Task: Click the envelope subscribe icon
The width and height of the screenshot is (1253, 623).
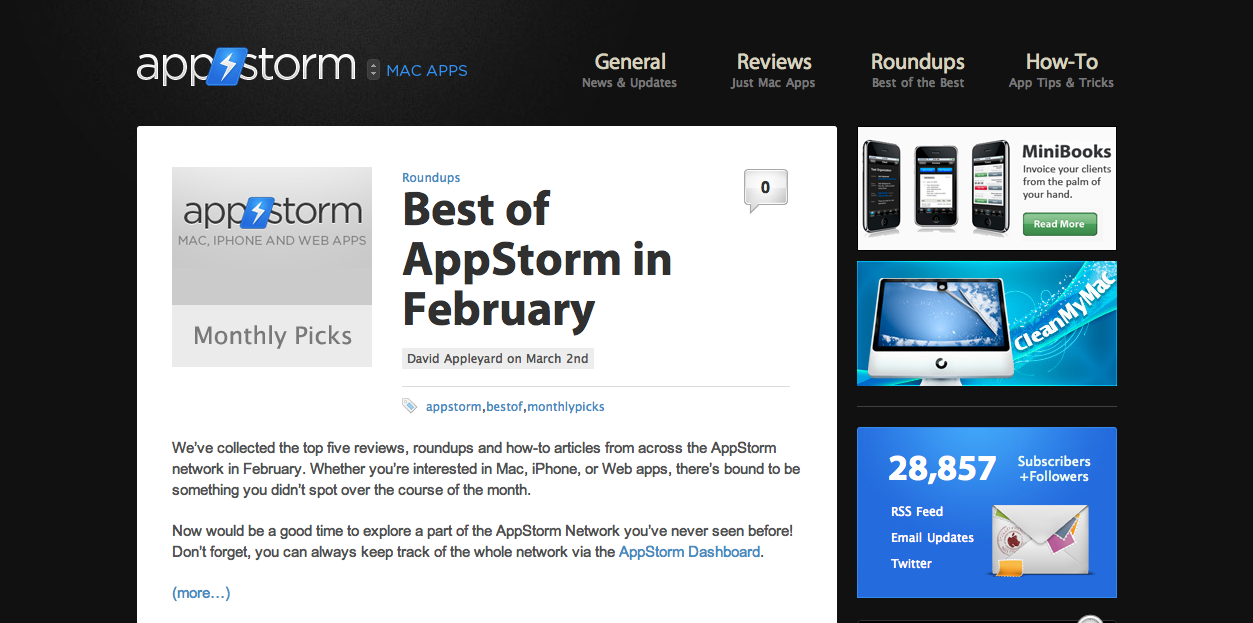Action: 1039,540
